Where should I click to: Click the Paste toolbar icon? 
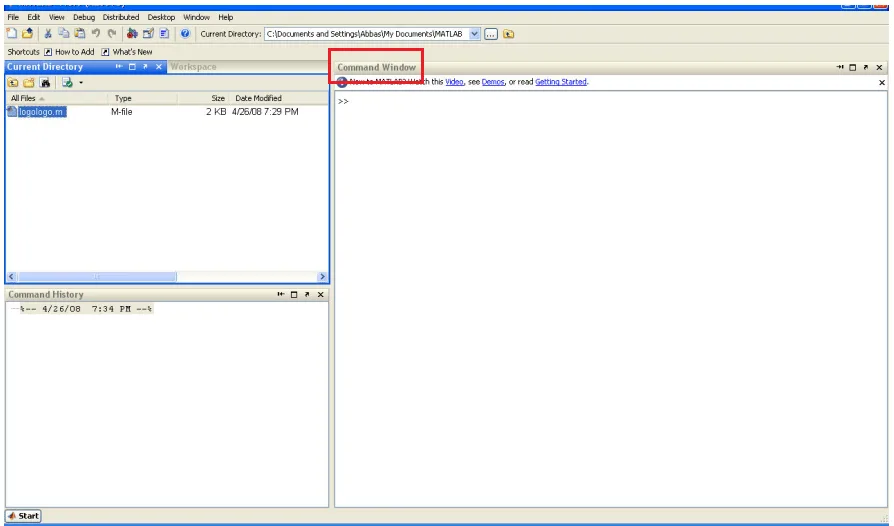(x=80, y=34)
